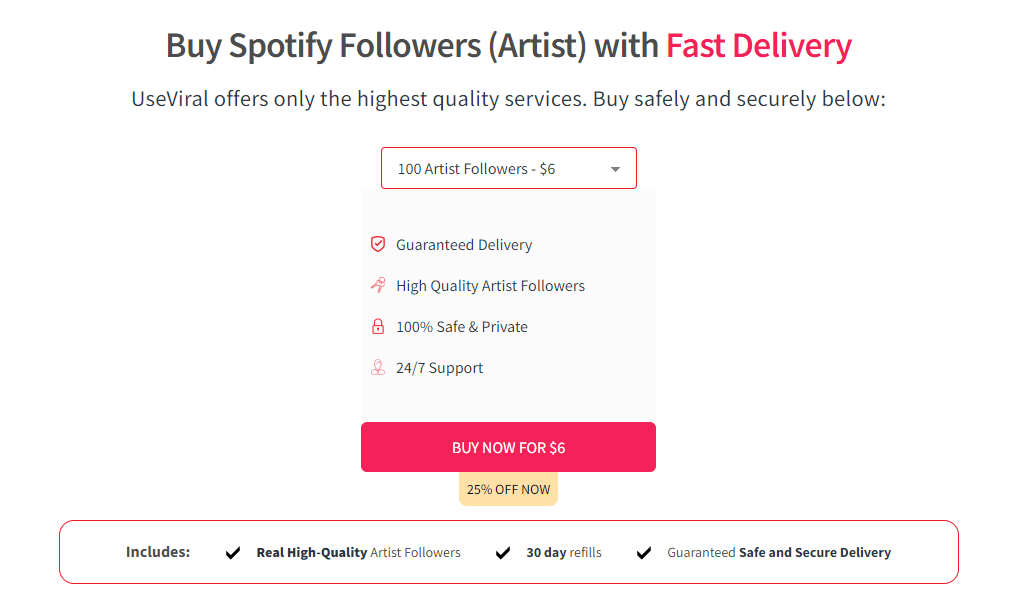Image resolution: width=1010 pixels, height=604 pixels.
Task: Click the Includes label in the bottom bar
Action: point(157,551)
